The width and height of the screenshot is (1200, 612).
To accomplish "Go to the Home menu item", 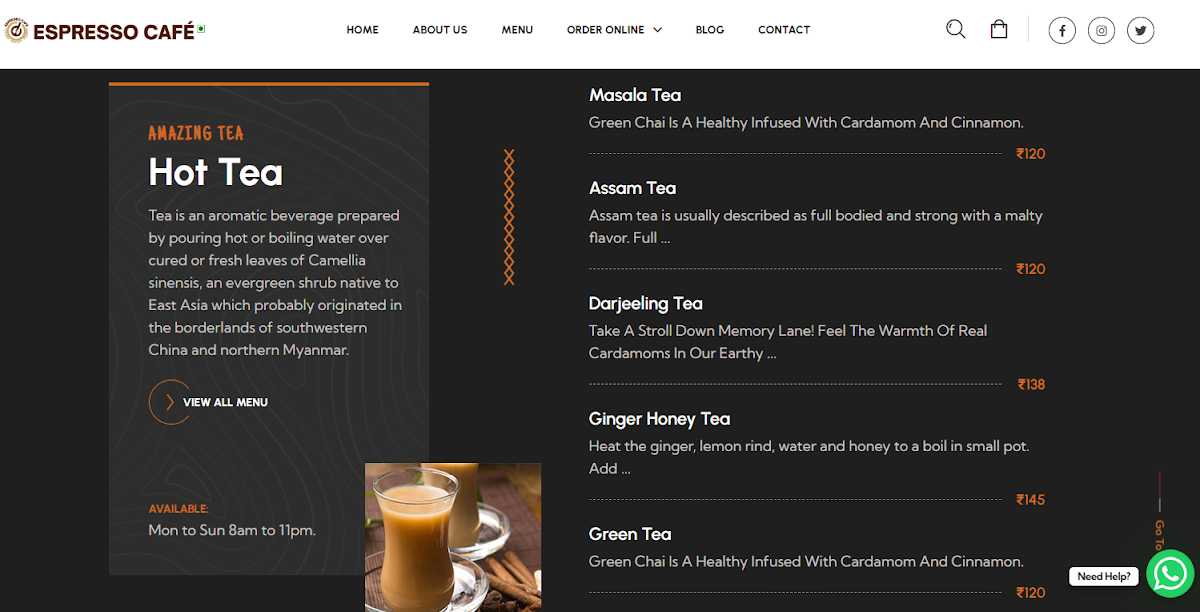I will point(362,30).
